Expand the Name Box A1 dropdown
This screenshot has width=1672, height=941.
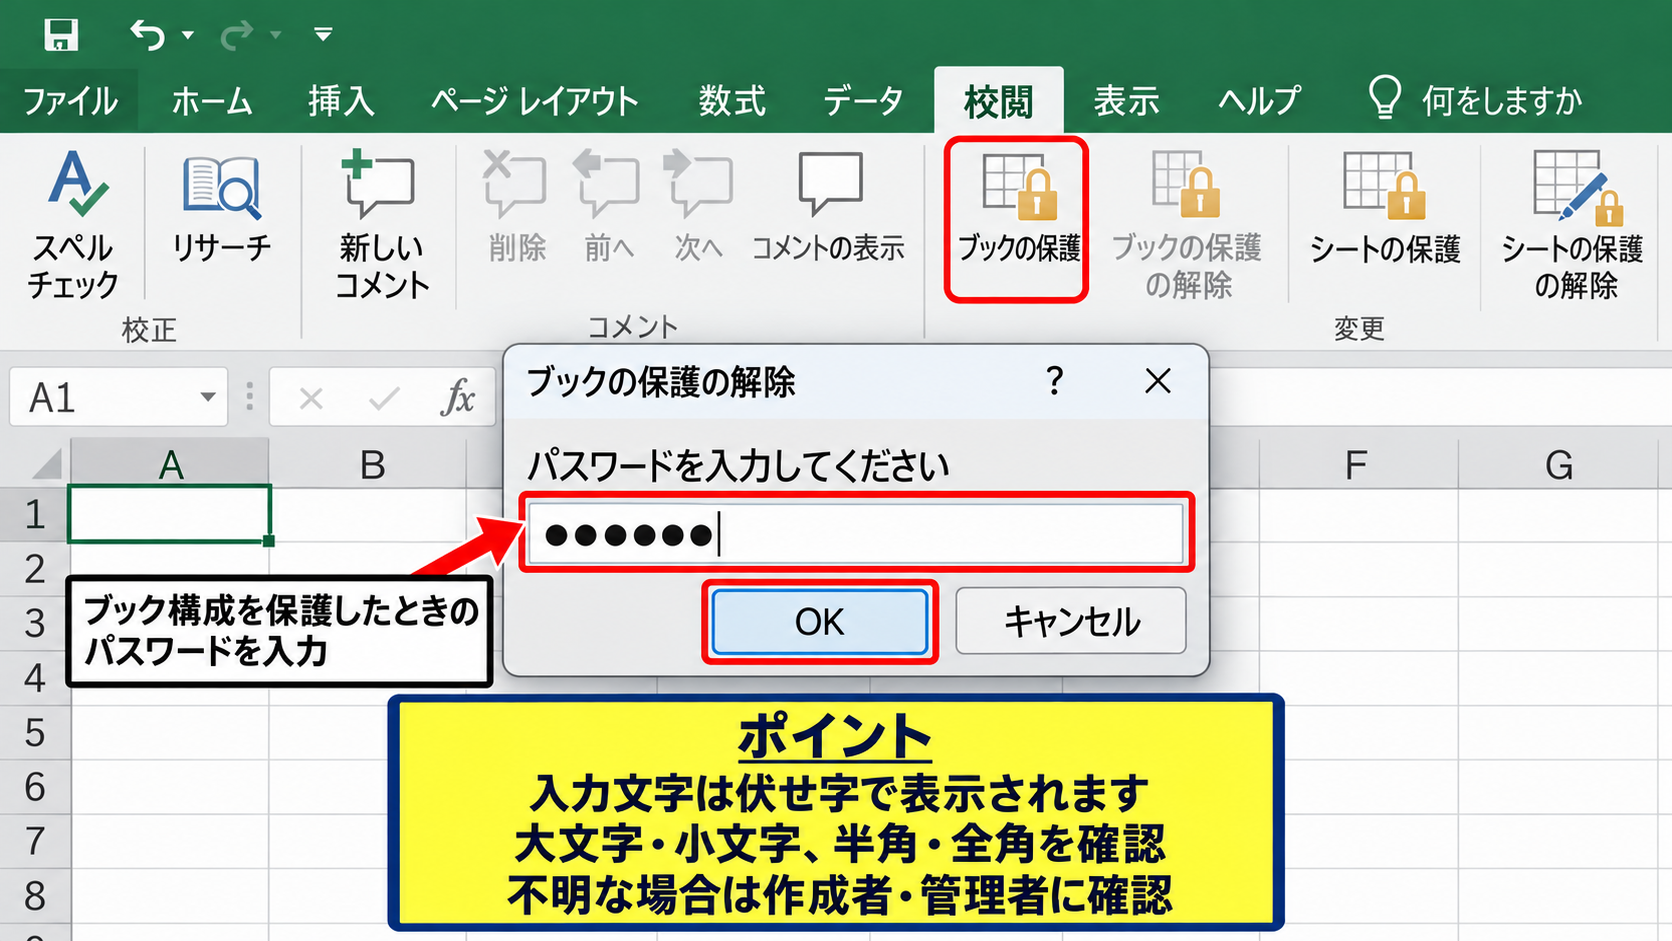[x=207, y=397]
